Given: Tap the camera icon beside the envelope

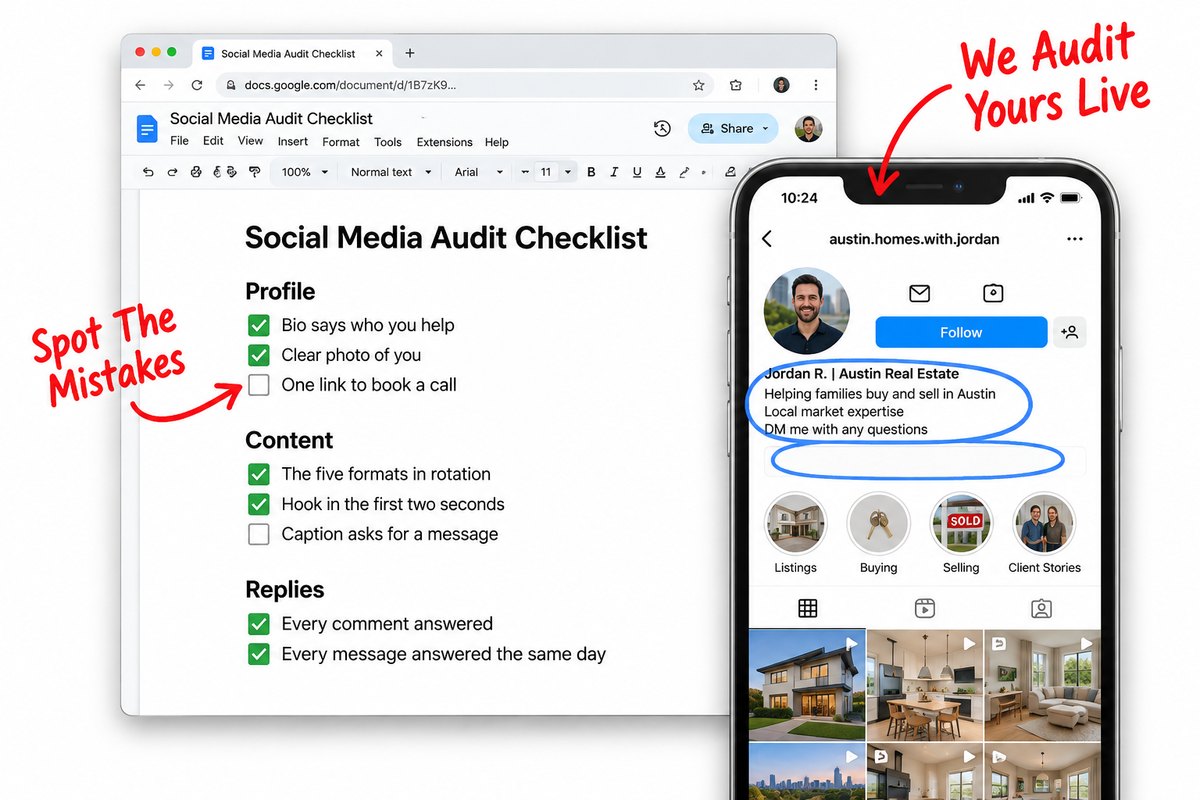Looking at the screenshot, I should tap(993, 293).
